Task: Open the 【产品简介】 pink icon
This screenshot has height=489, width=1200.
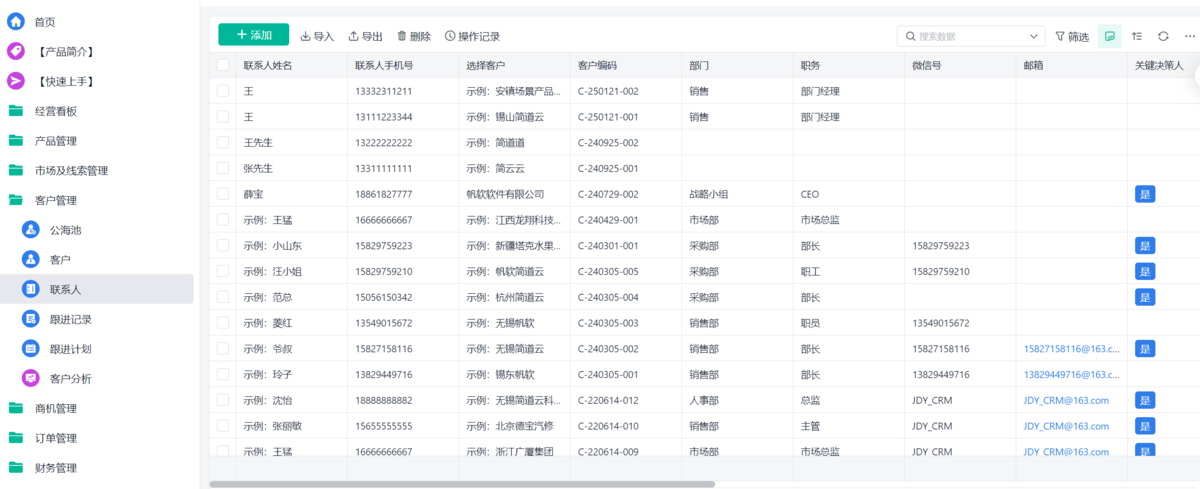Action: coord(16,51)
